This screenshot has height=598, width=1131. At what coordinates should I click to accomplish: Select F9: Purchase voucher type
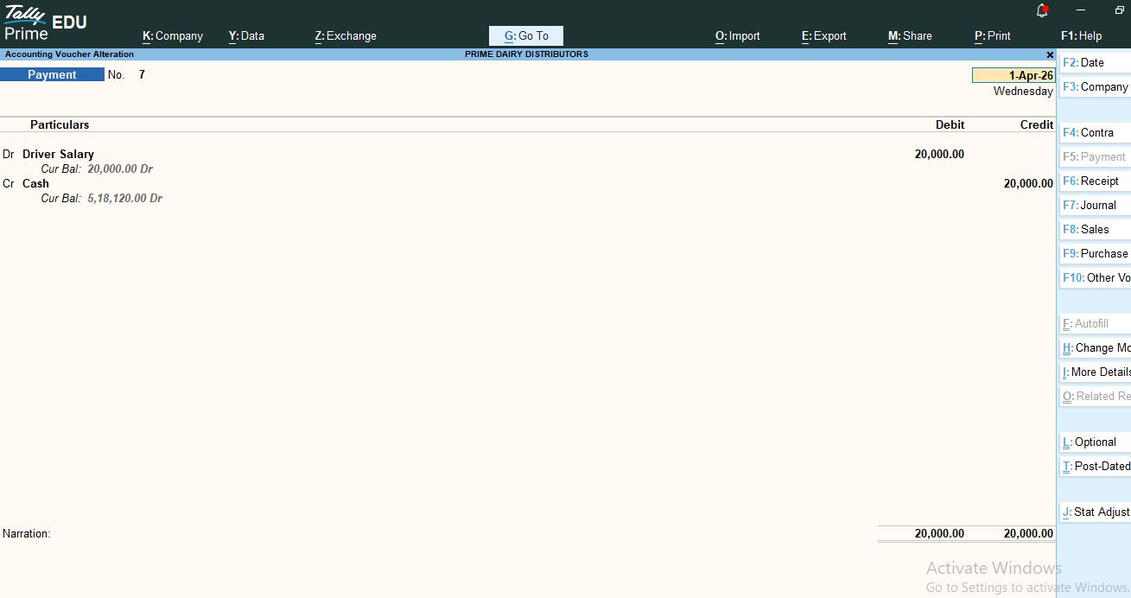coord(1095,253)
